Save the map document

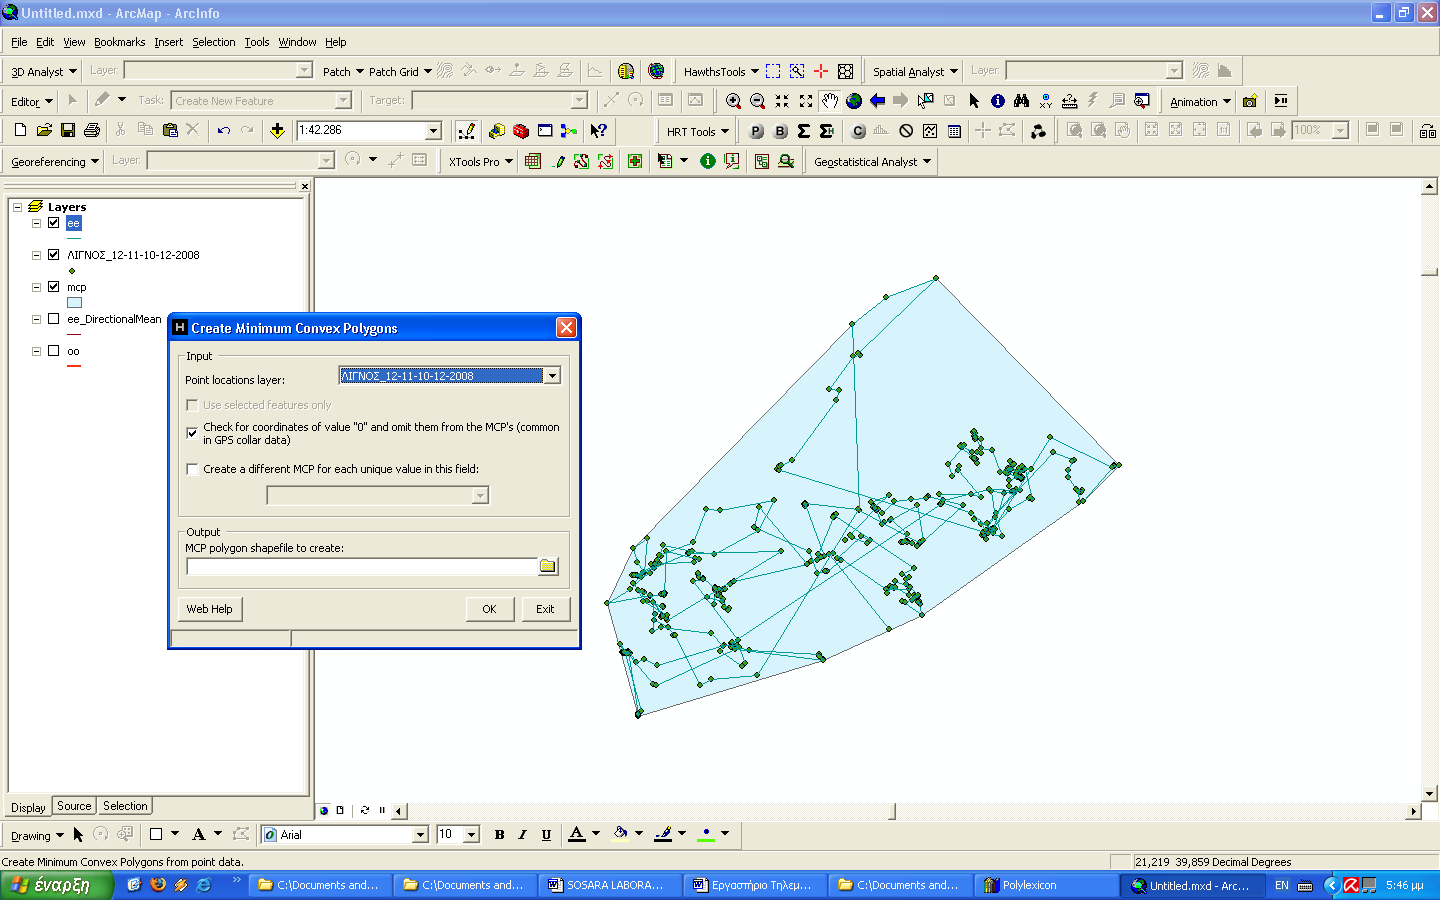[x=68, y=131]
